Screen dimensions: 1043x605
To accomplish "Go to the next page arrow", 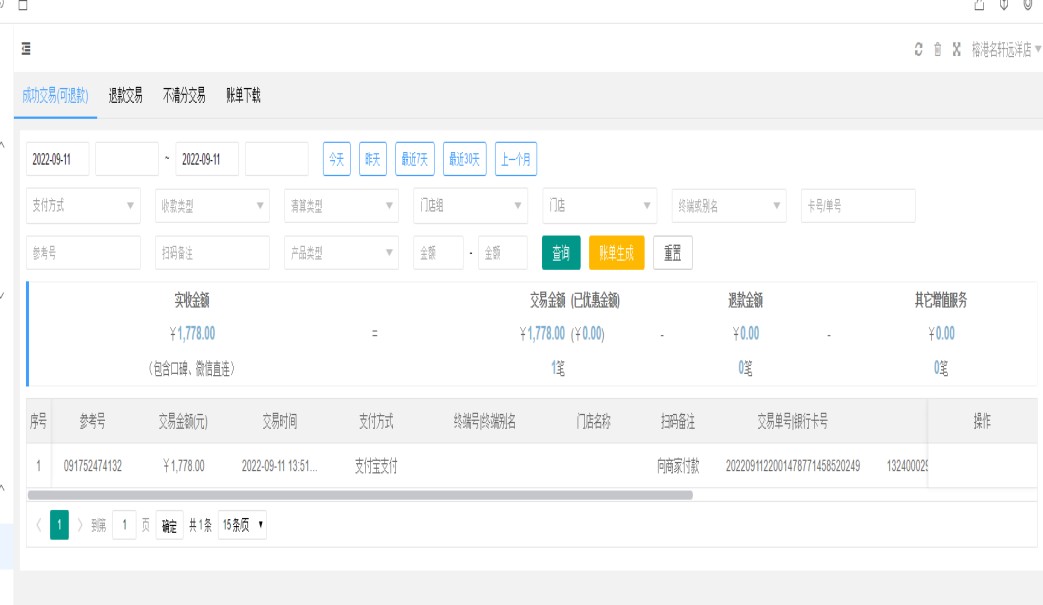I will (x=80, y=525).
